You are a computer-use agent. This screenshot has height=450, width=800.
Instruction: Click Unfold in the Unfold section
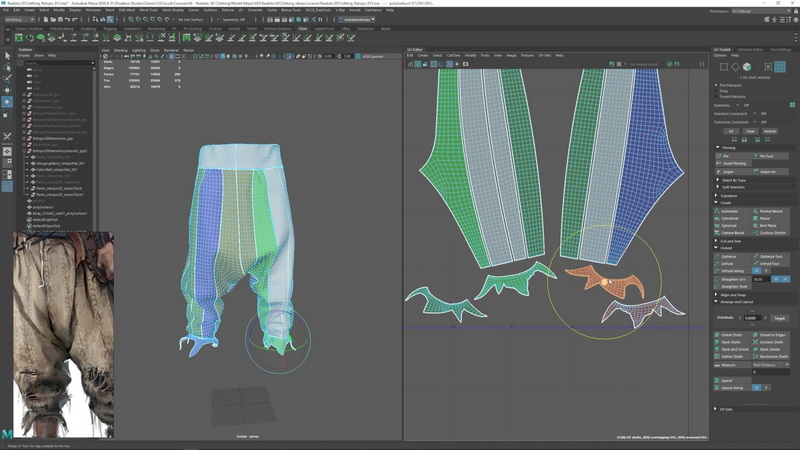pyautogui.click(x=733, y=264)
